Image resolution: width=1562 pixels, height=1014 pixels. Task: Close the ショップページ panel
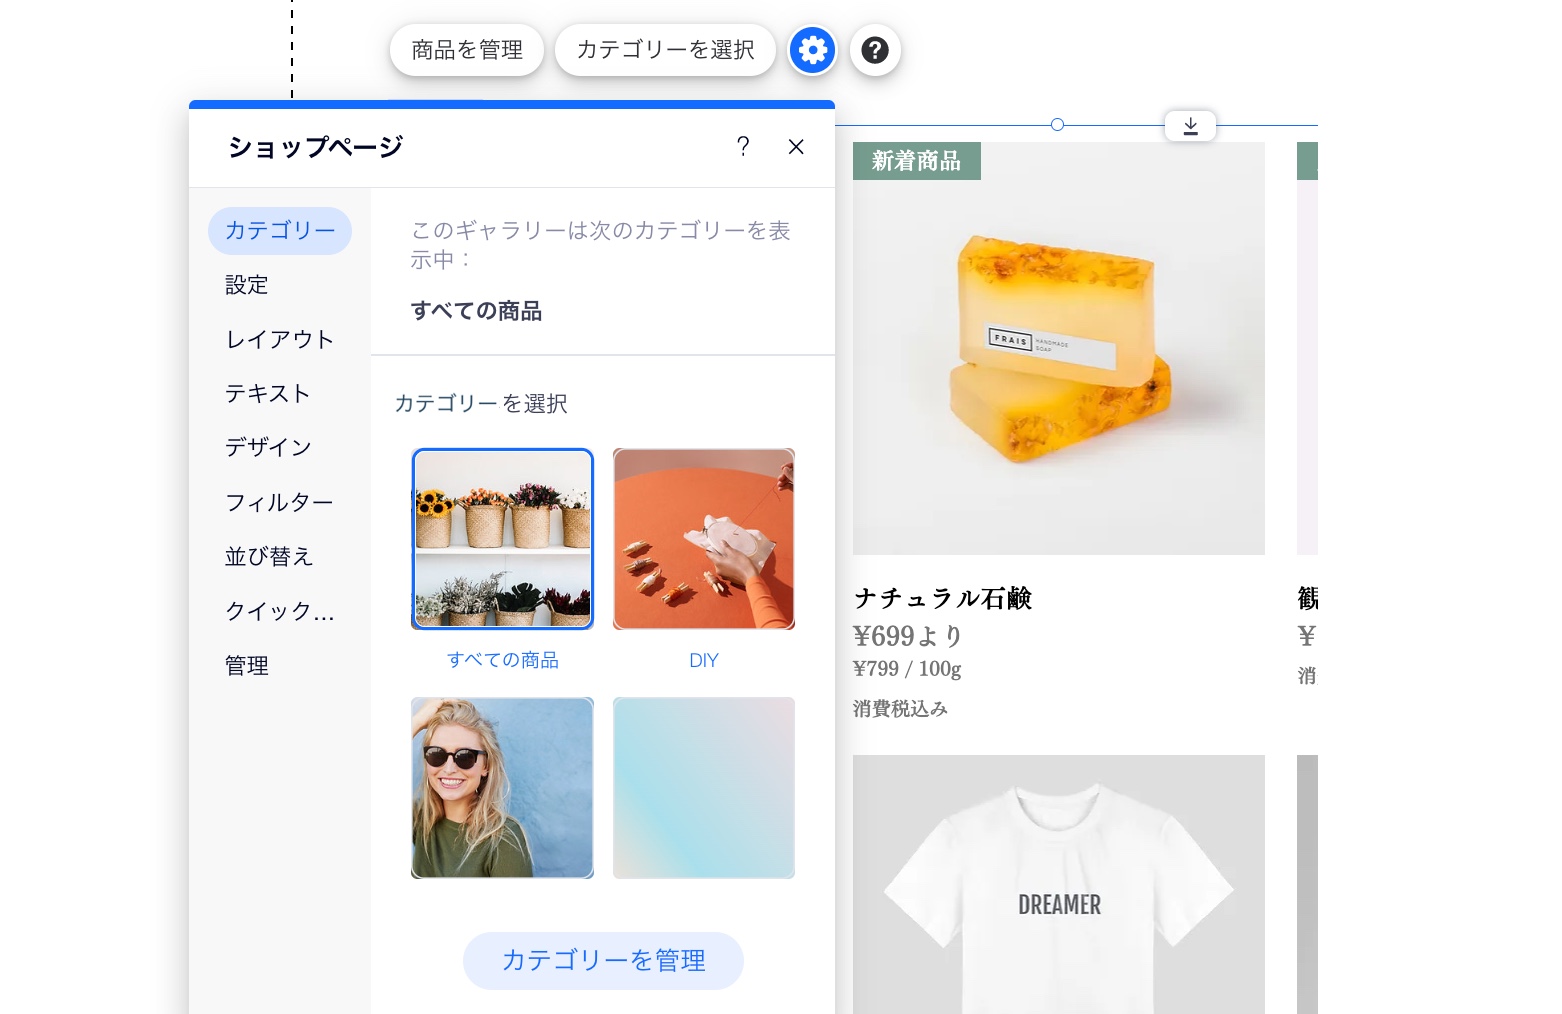tap(796, 147)
